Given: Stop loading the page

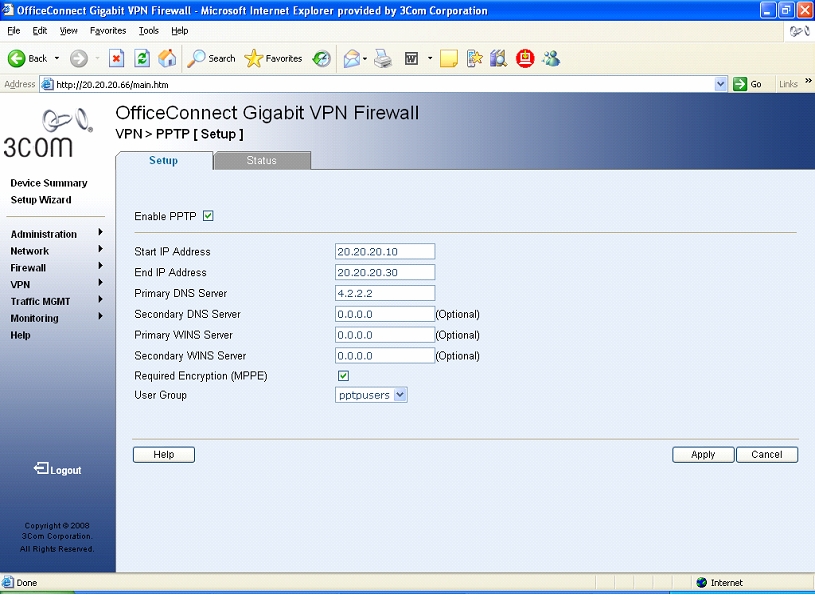Looking at the screenshot, I should point(116,58).
